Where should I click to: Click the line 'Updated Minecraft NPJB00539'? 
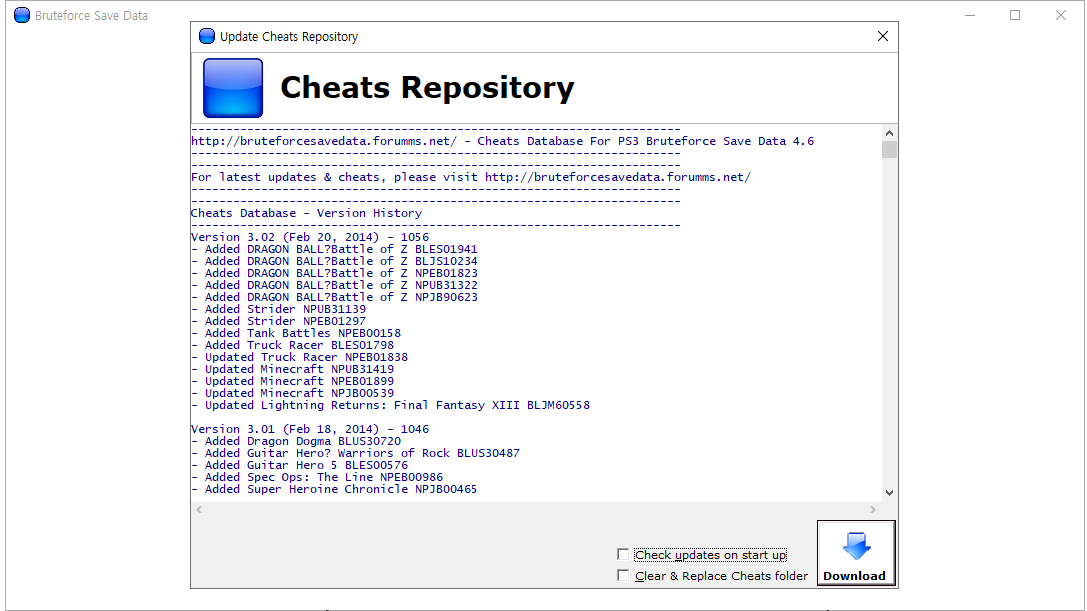[293, 393]
